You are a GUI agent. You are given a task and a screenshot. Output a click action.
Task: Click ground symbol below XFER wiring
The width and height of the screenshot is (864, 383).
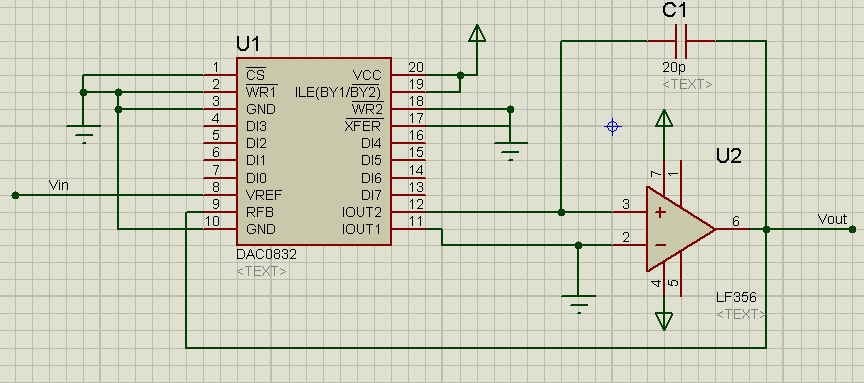click(511, 151)
